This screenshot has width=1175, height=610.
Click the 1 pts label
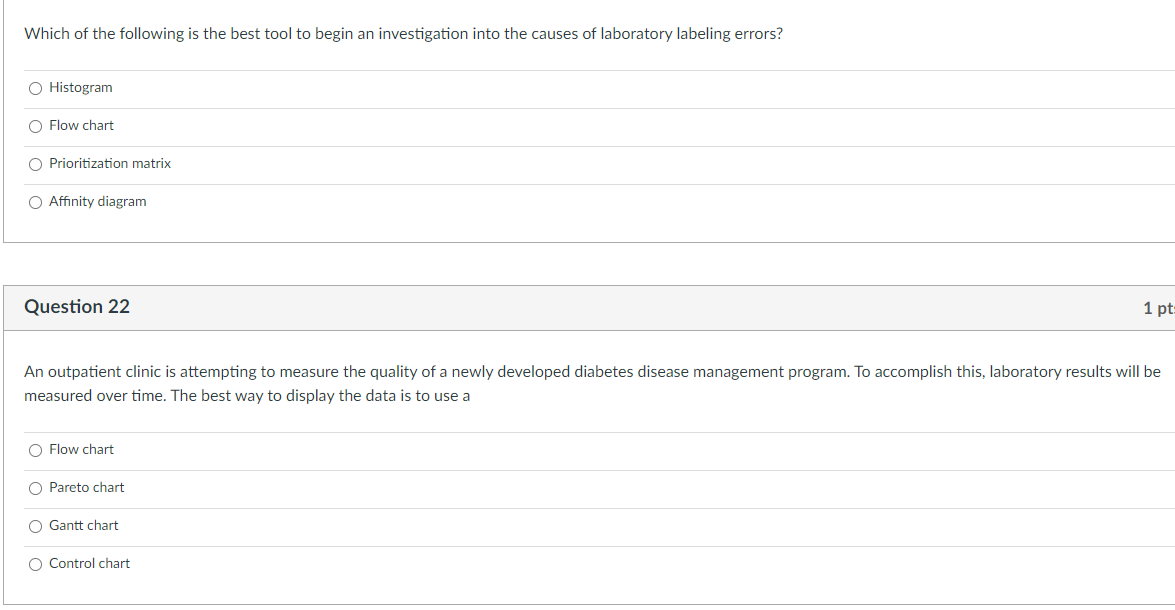coord(1160,307)
